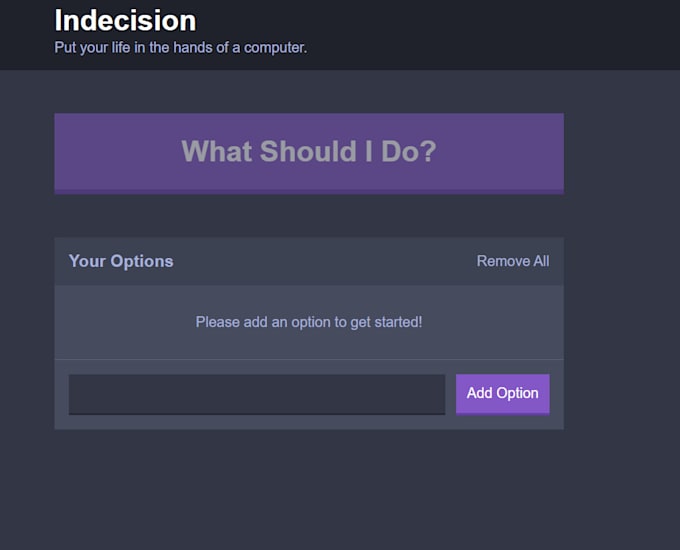Click the "Put your life in the hands" subtitle
This screenshot has height=550, width=680.
180,47
